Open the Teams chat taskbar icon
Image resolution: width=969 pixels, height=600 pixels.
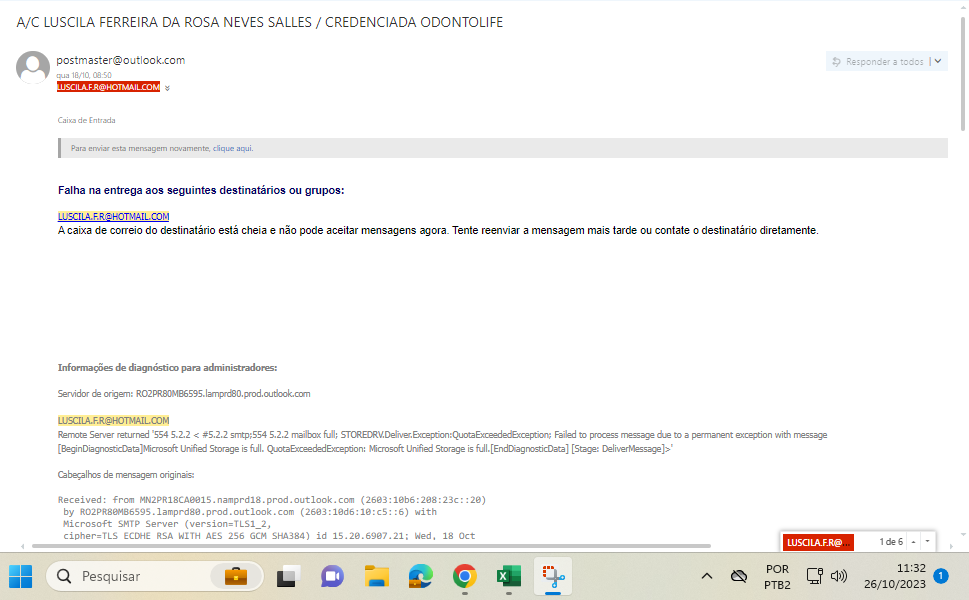coord(332,577)
